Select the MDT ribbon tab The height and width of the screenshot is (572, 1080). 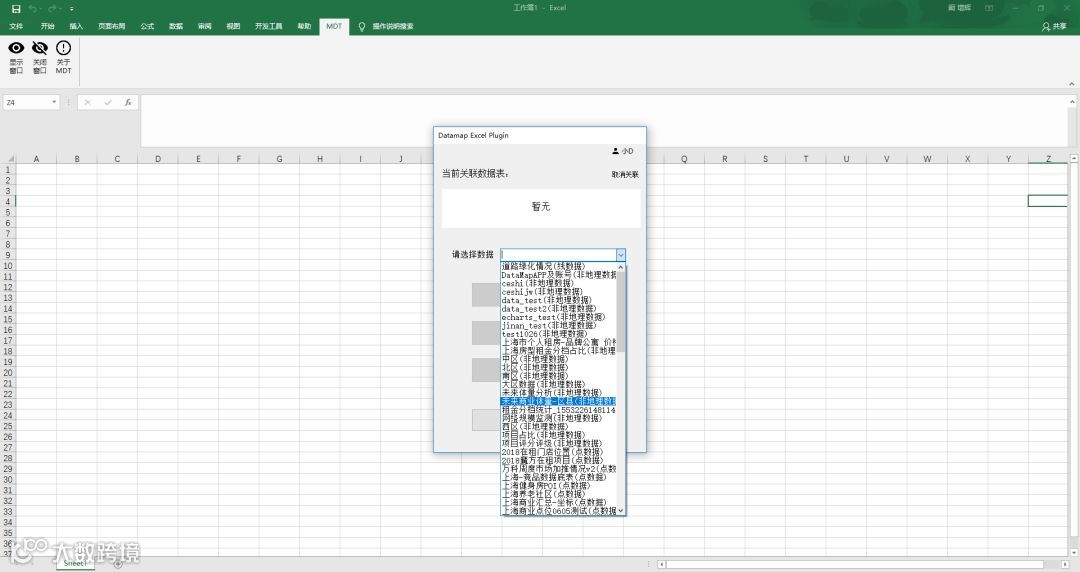pyautogui.click(x=334, y=26)
